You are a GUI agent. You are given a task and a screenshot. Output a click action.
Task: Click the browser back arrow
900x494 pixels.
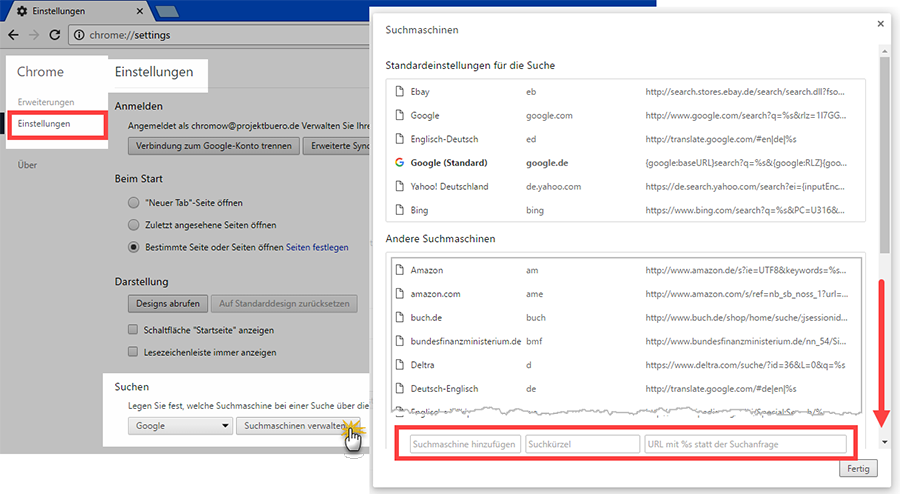coord(13,35)
